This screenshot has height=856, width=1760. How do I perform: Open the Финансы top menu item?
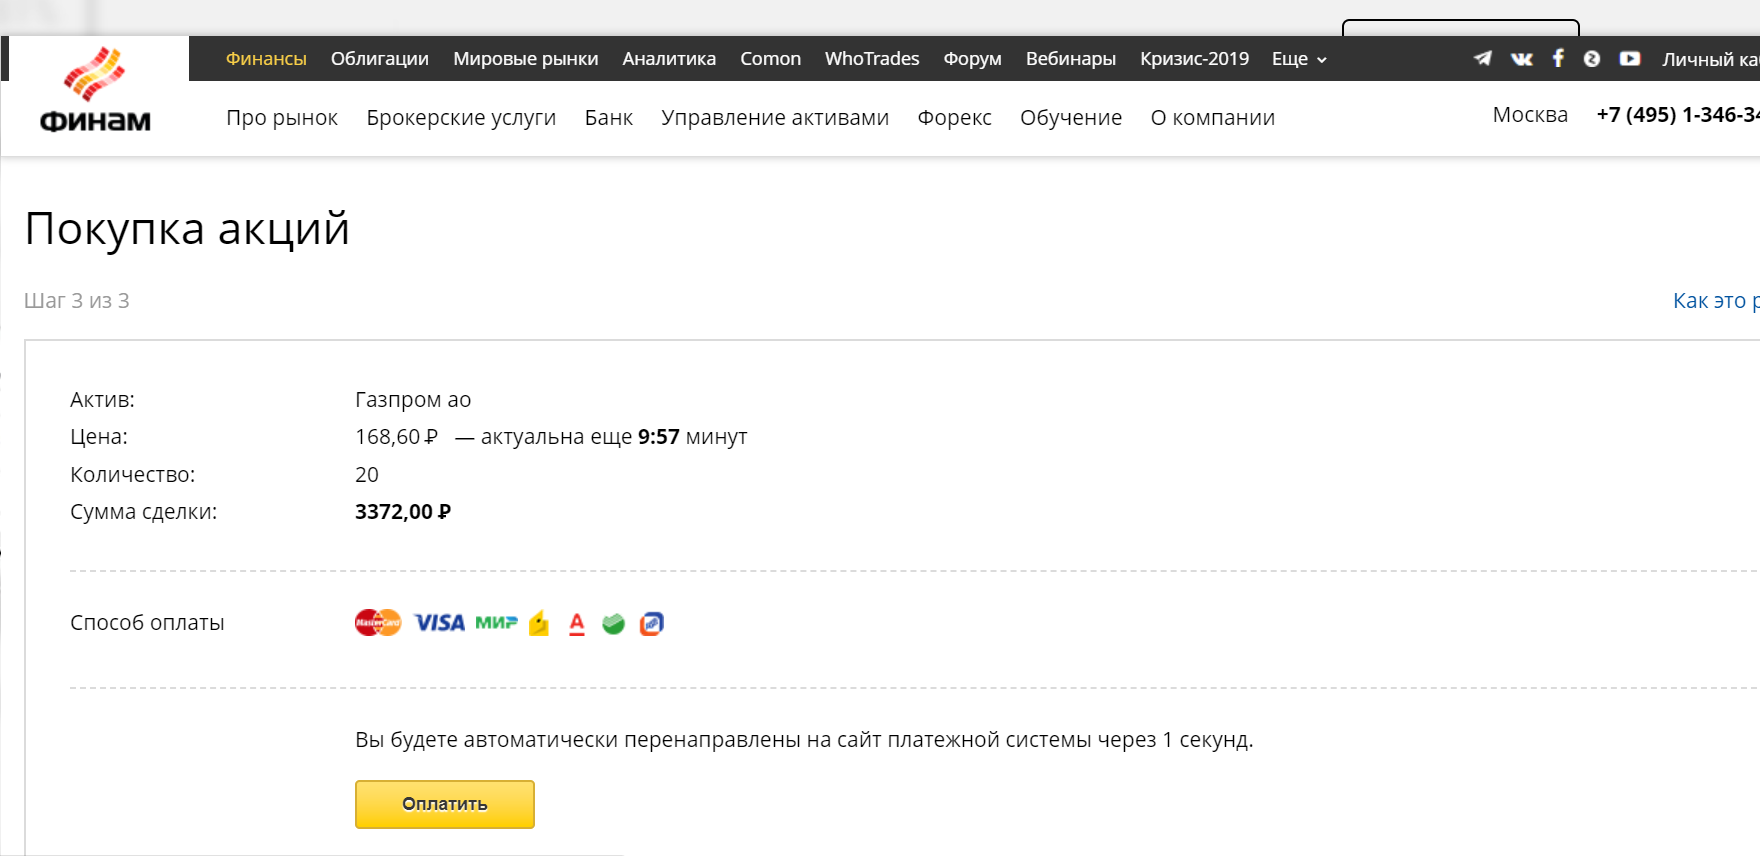(x=266, y=59)
